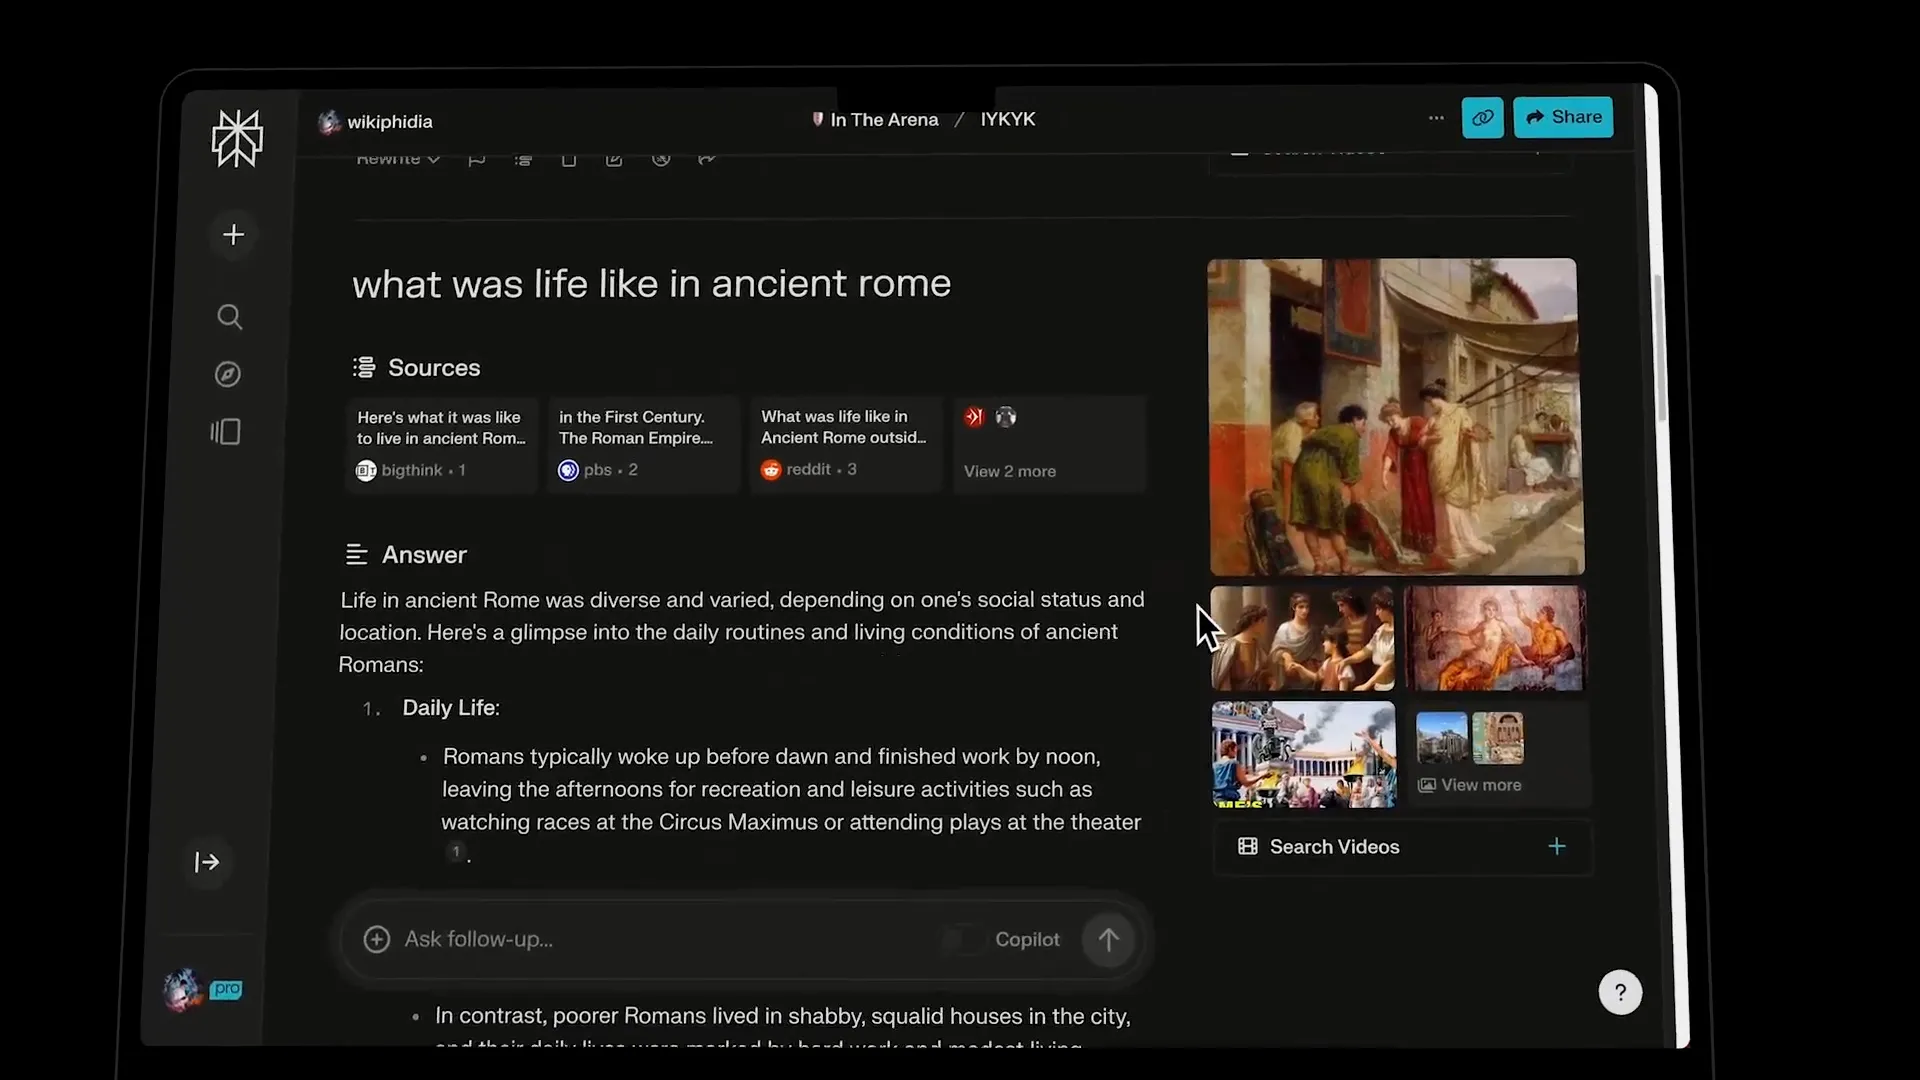Image resolution: width=1920 pixels, height=1080 pixels.
Task: Expand View 2 more sources
Action: coord(1049,444)
